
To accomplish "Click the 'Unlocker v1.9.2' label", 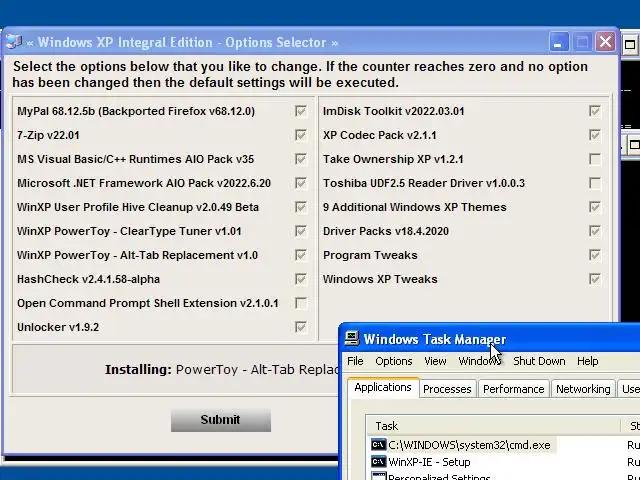I will click(x=58, y=327).
